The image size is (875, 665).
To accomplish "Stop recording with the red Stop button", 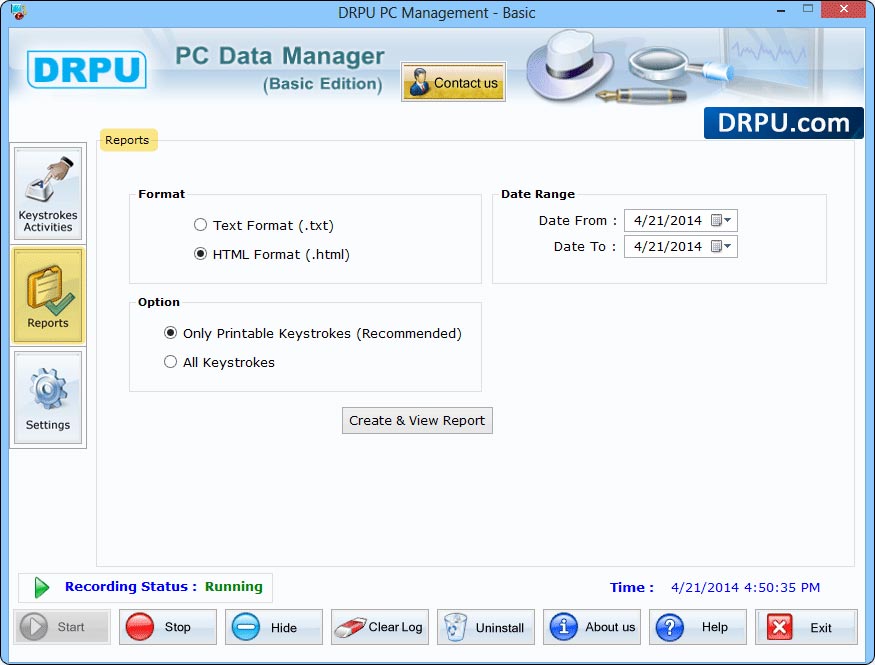I will pos(168,627).
